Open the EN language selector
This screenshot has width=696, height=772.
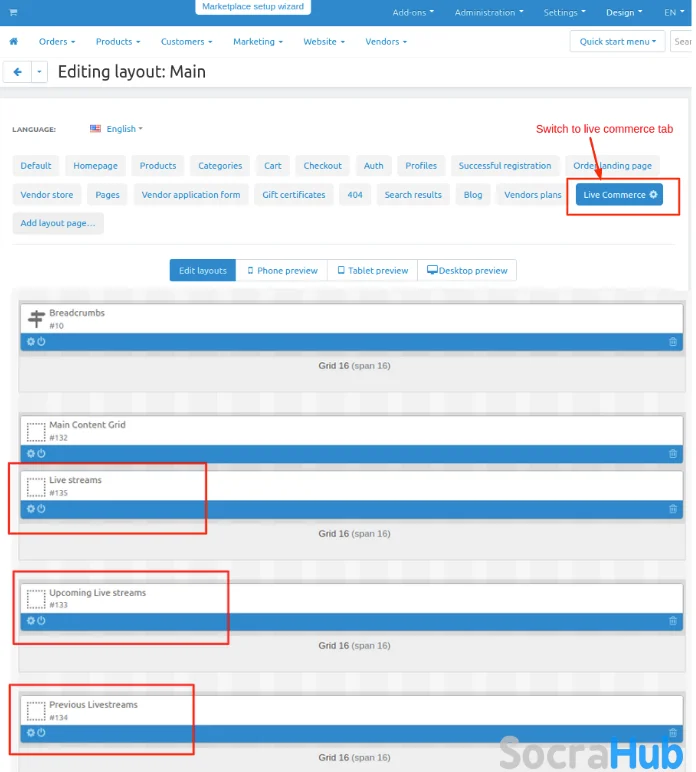coord(674,12)
